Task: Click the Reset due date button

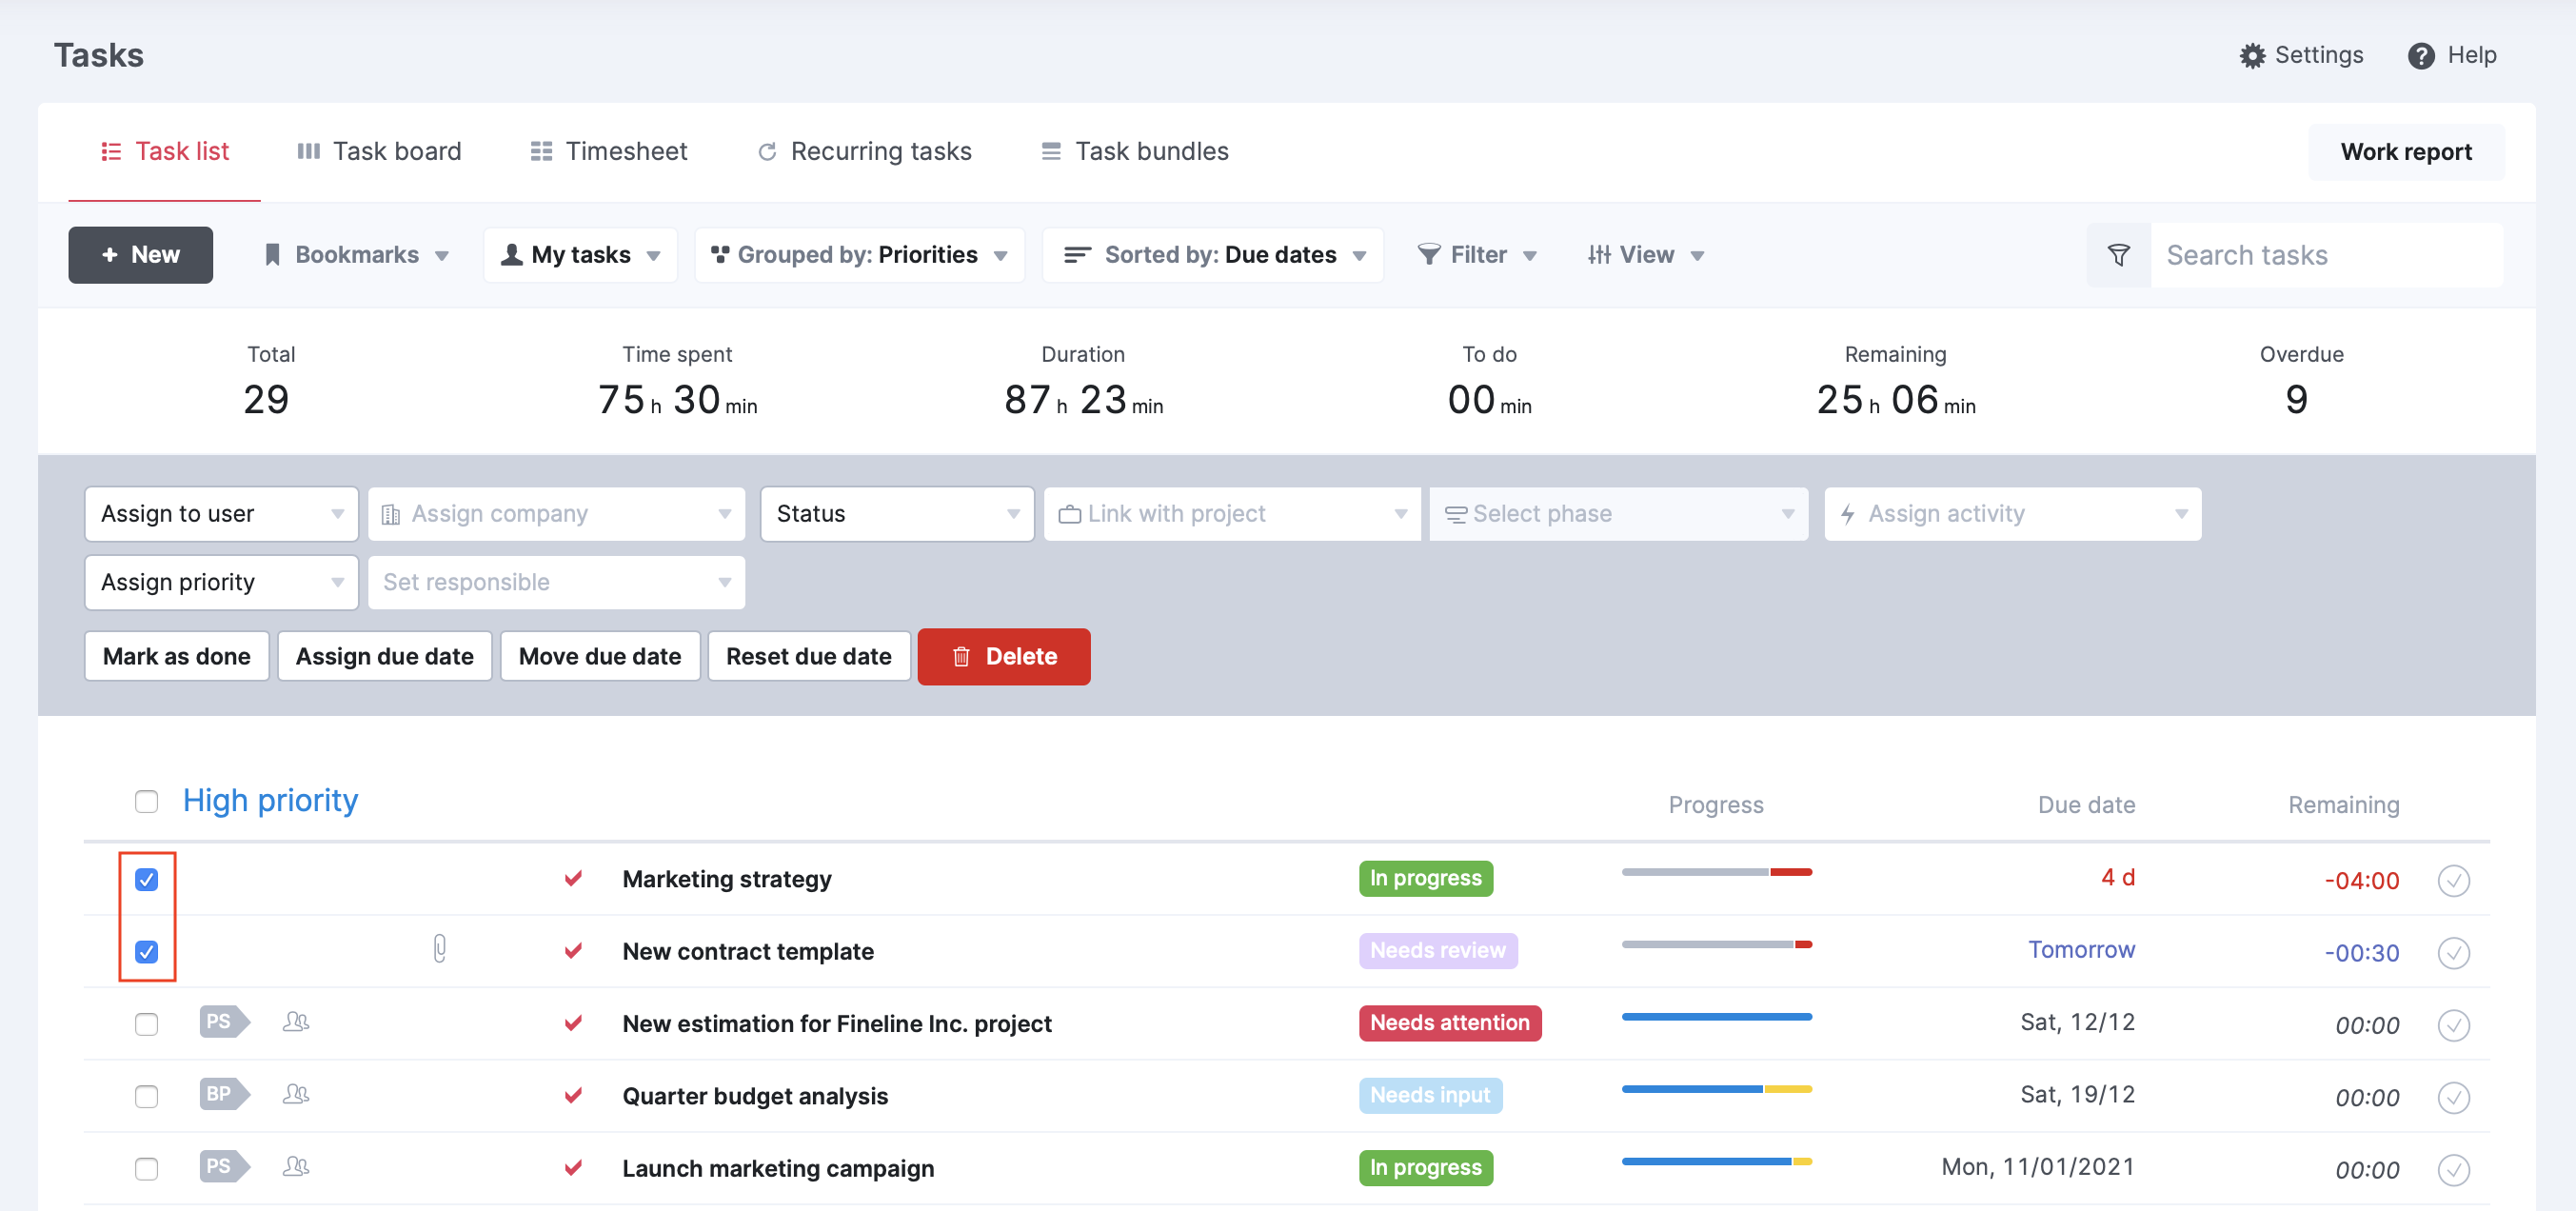Action: [808, 656]
